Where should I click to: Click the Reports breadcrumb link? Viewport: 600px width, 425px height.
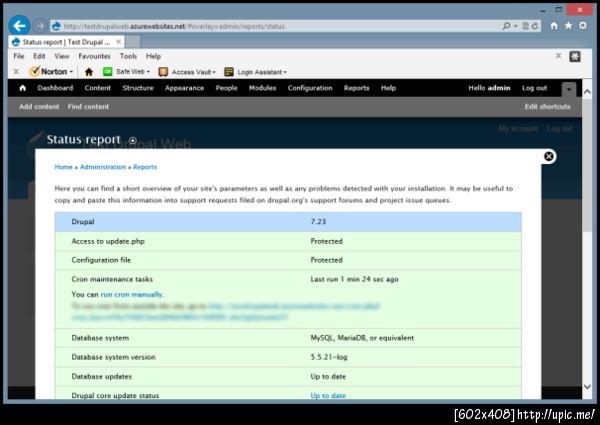point(145,167)
